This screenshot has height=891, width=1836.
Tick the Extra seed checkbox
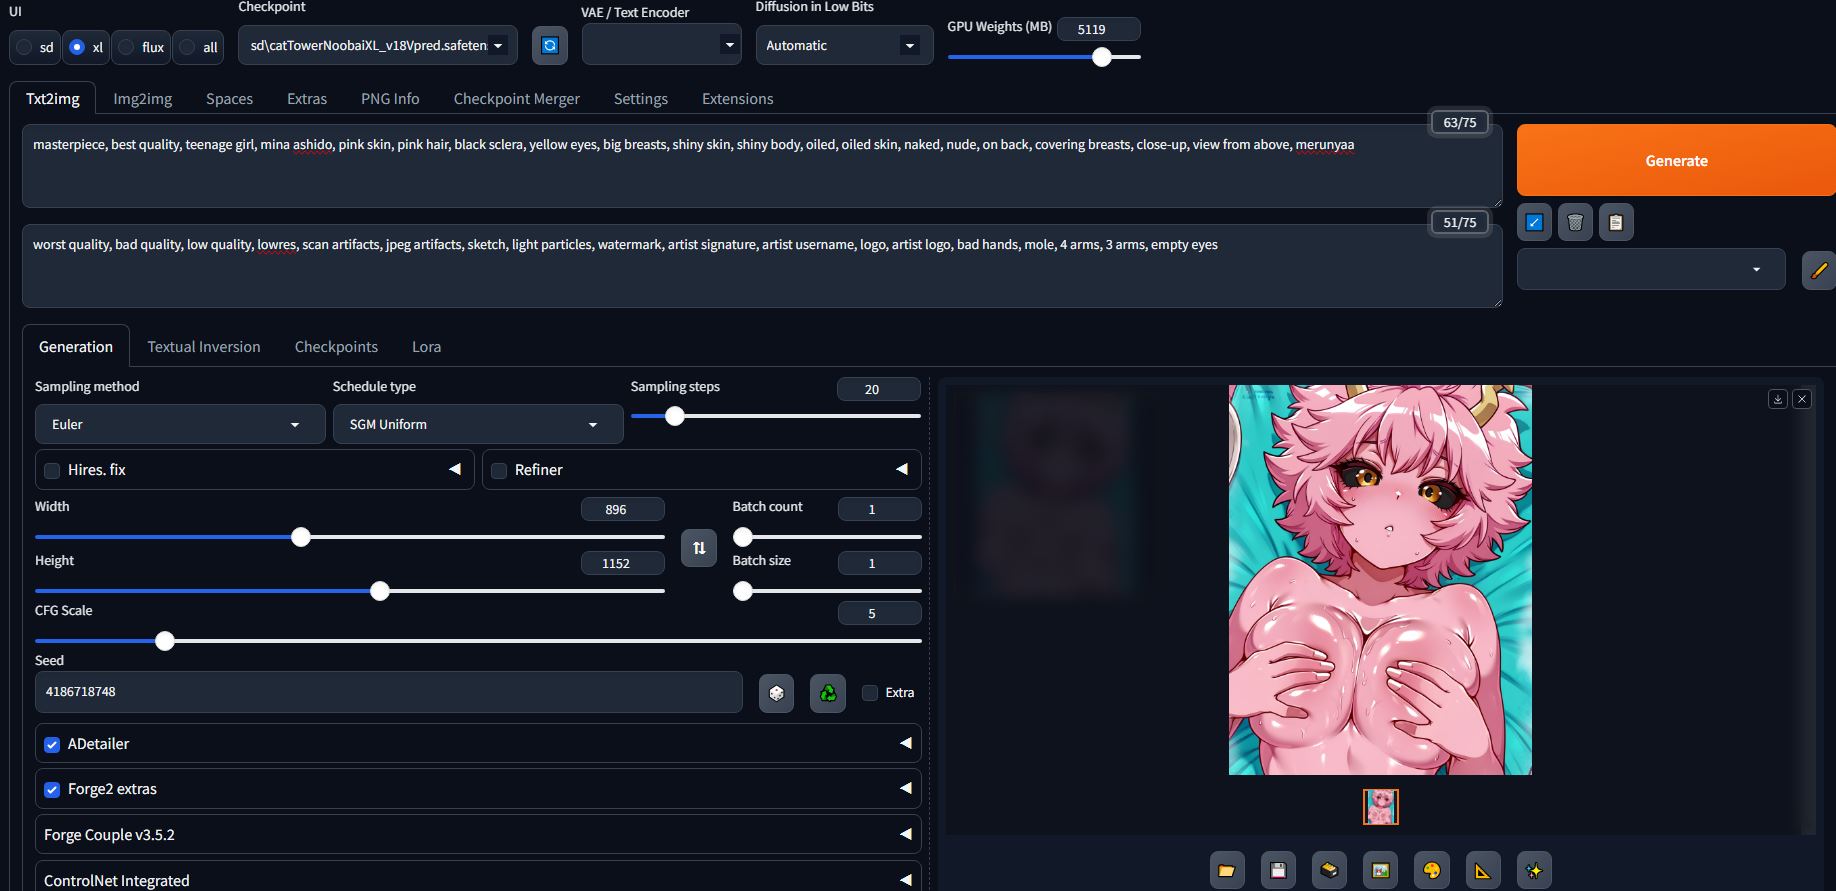pos(870,693)
